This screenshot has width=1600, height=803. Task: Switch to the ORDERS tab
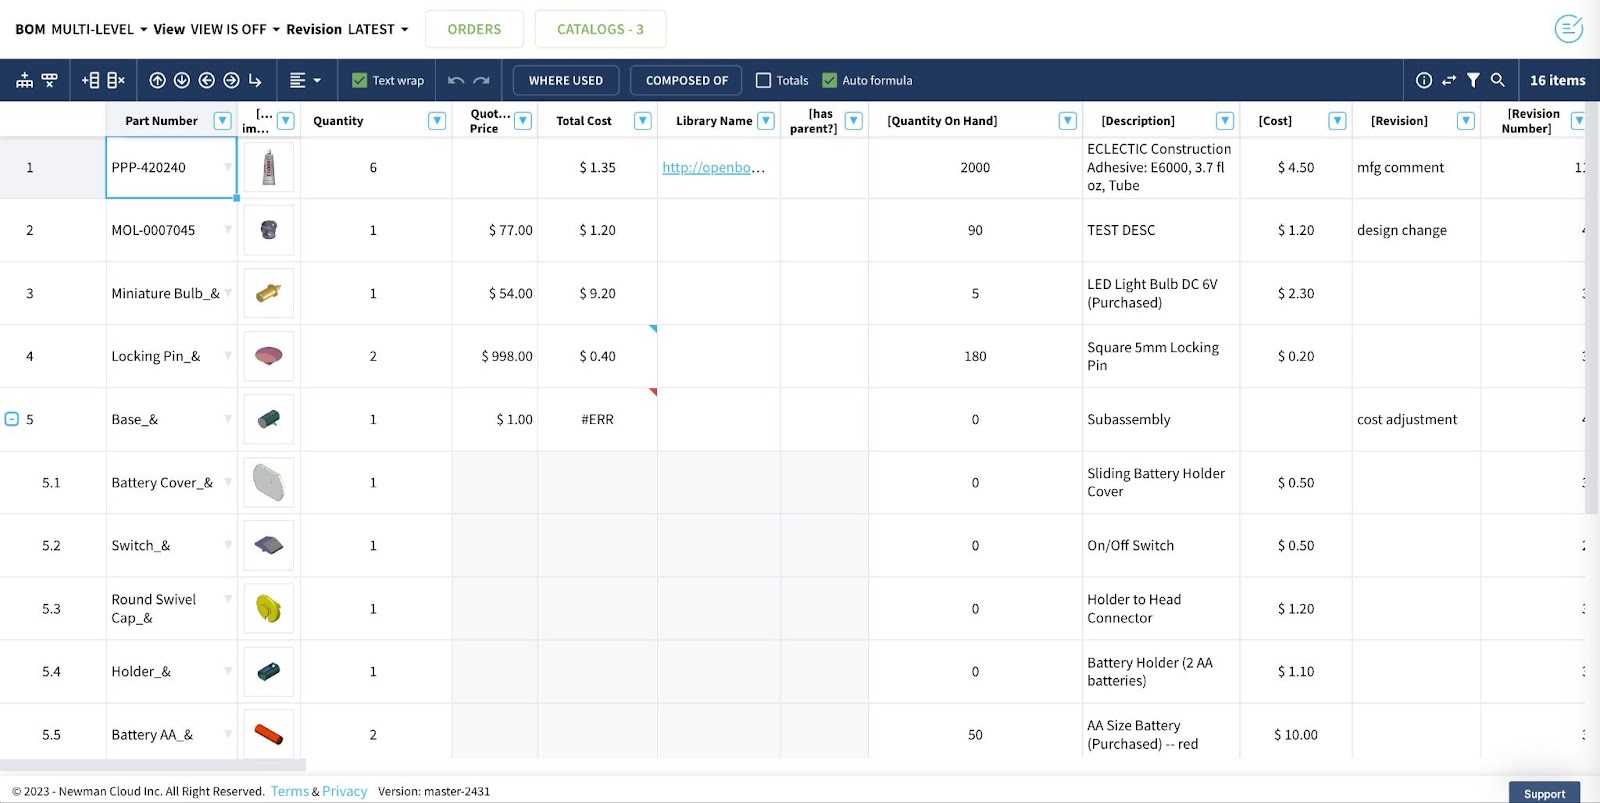click(x=474, y=29)
